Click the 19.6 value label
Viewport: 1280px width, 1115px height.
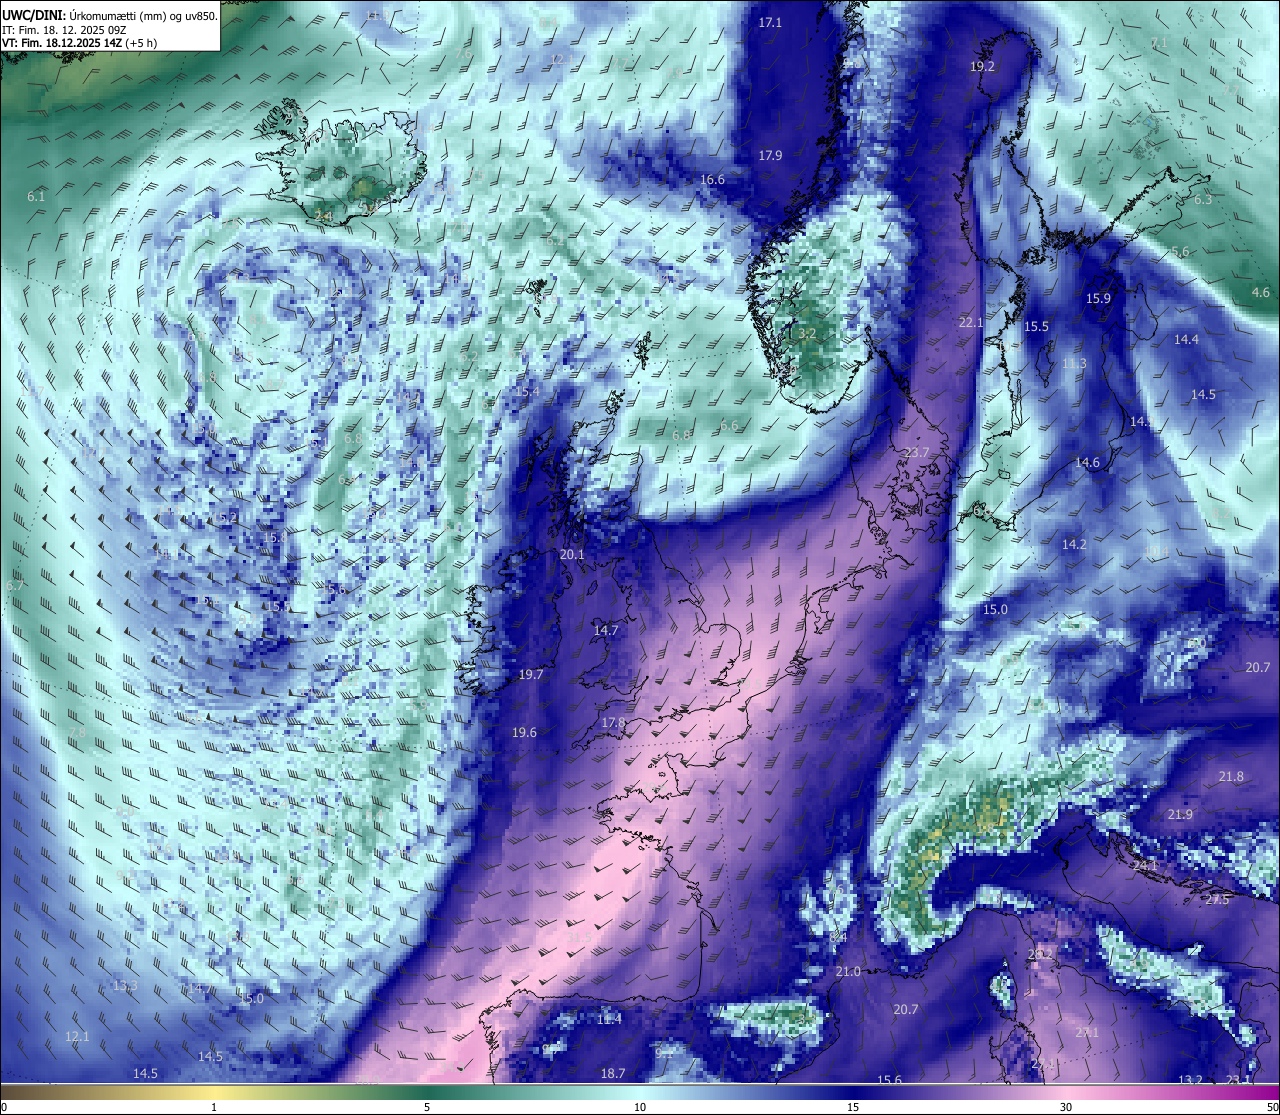(524, 732)
